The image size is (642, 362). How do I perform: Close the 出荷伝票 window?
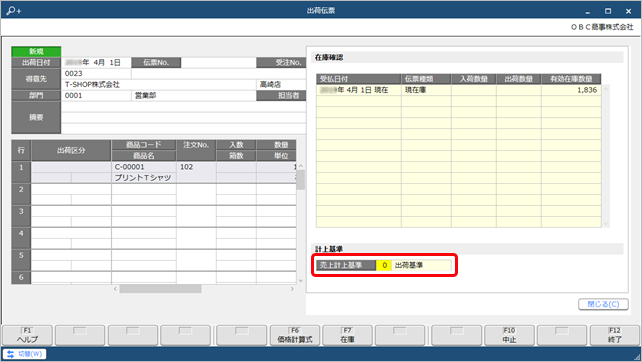(x=628, y=11)
